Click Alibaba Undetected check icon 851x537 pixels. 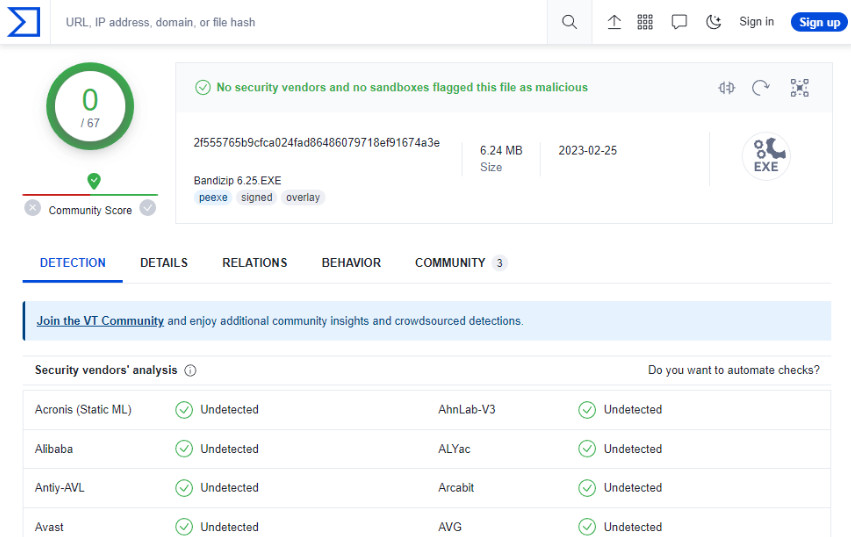pyautogui.click(x=184, y=449)
